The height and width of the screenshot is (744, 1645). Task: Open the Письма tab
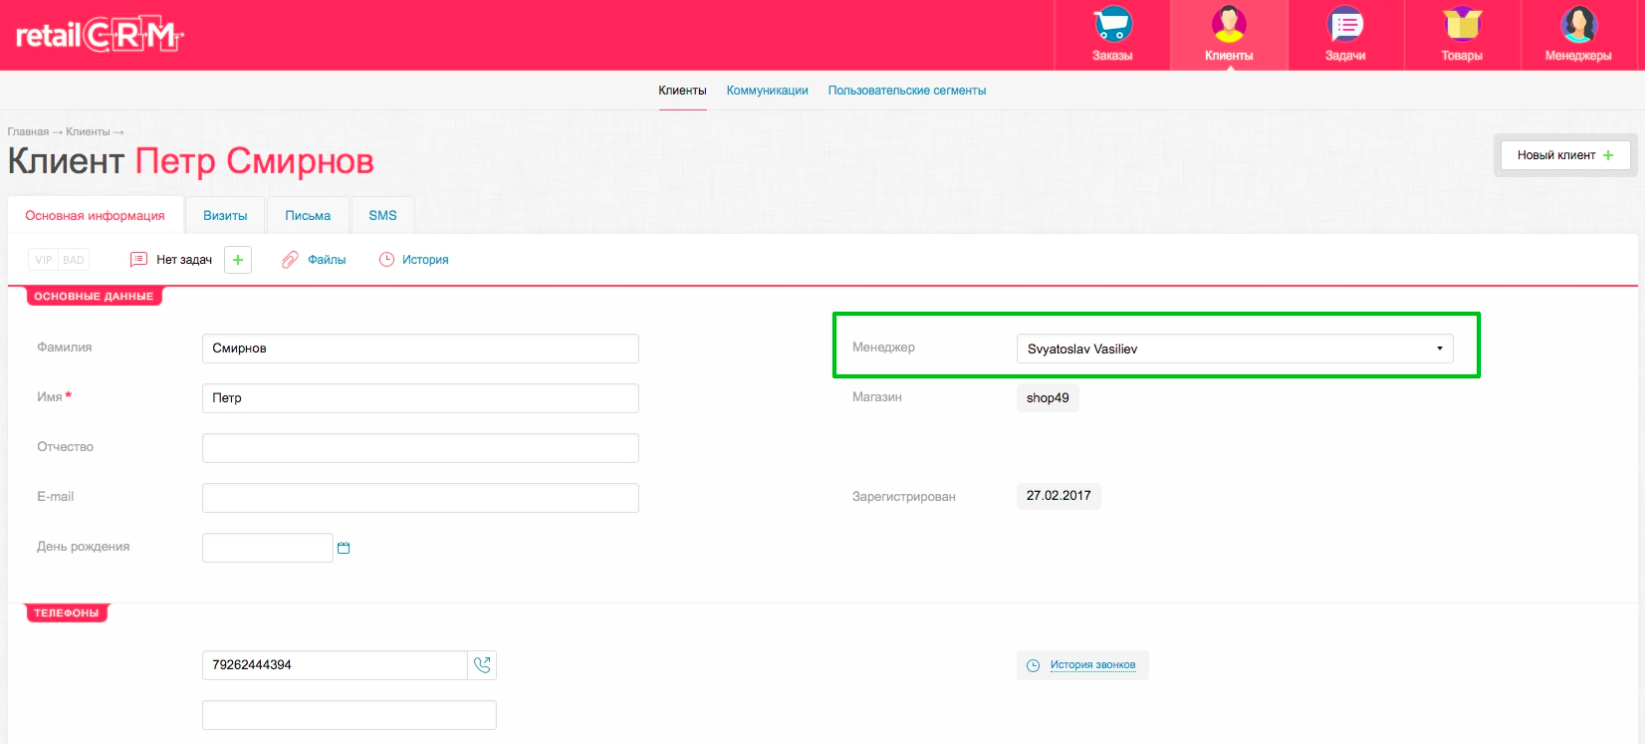point(308,216)
